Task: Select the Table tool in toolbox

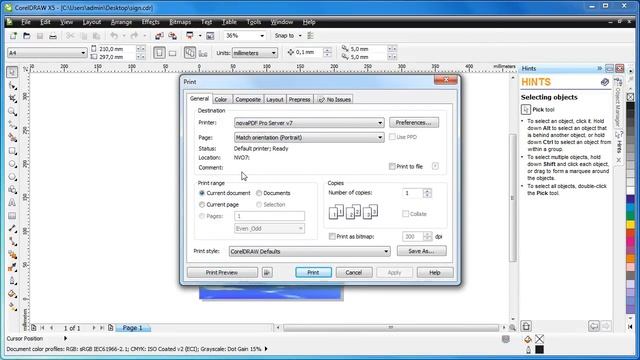Action: 12,216
